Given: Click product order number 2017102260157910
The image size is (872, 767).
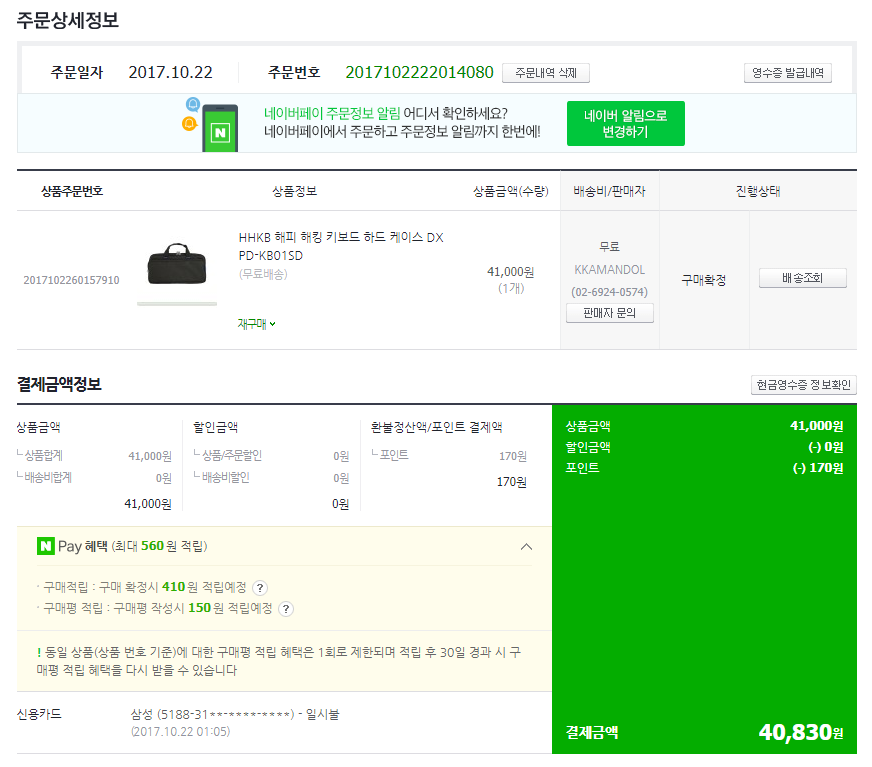Looking at the screenshot, I should 71,280.
